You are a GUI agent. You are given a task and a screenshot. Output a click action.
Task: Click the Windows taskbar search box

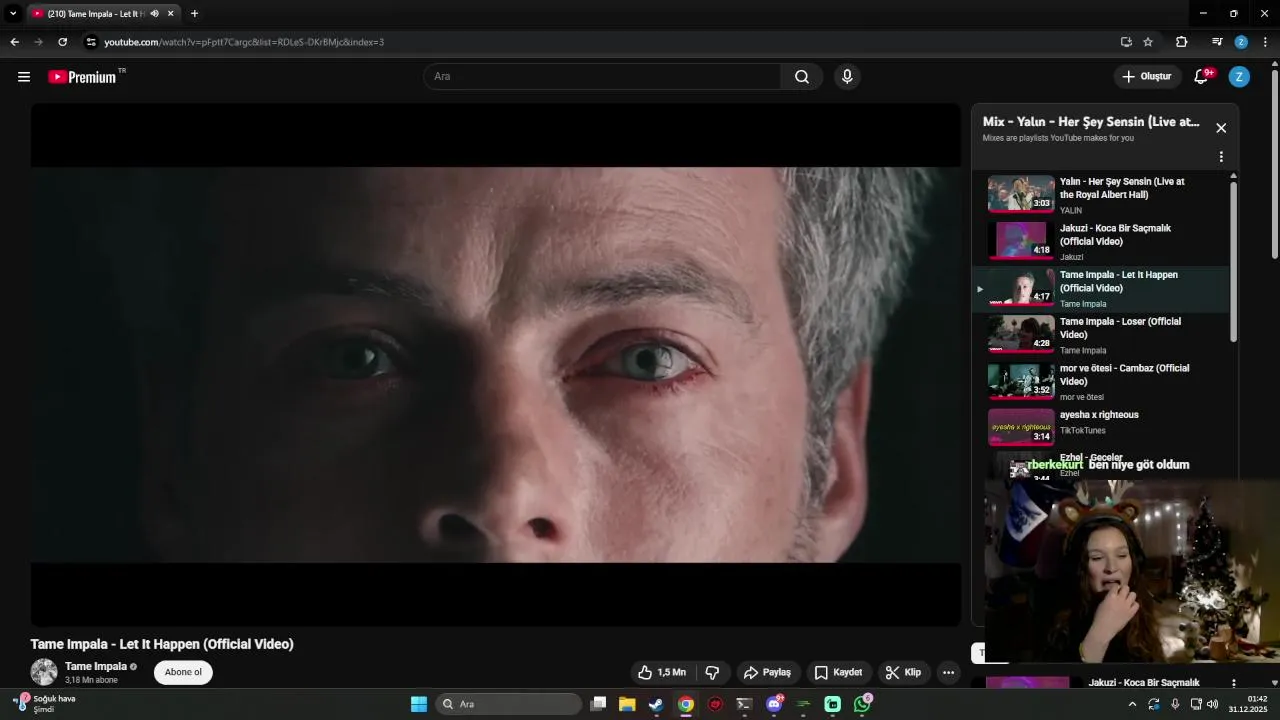(x=510, y=704)
